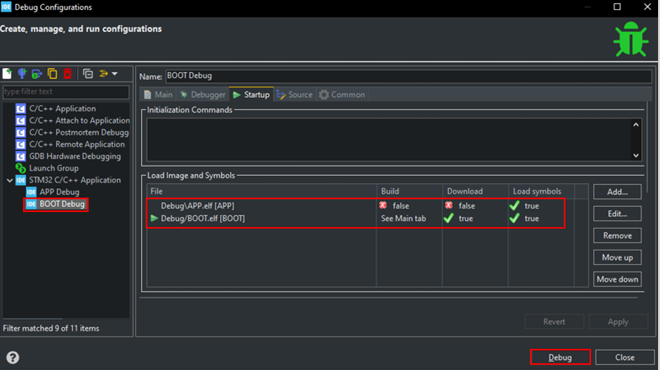Open the Source tab
Image resolution: width=660 pixels, height=370 pixels.
pyautogui.click(x=295, y=95)
